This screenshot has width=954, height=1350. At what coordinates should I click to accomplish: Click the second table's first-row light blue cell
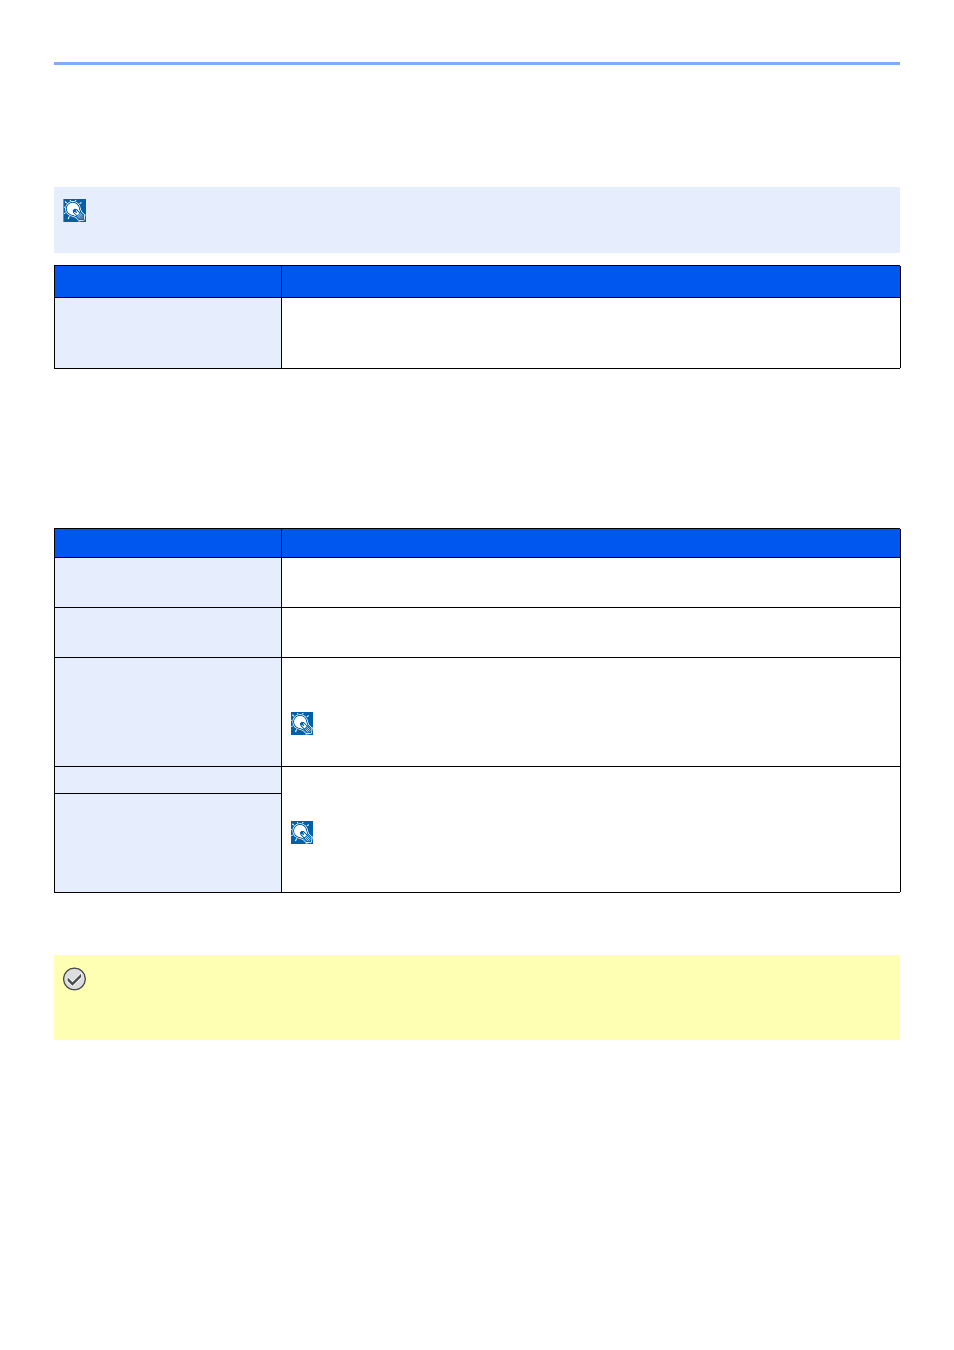coord(168,582)
